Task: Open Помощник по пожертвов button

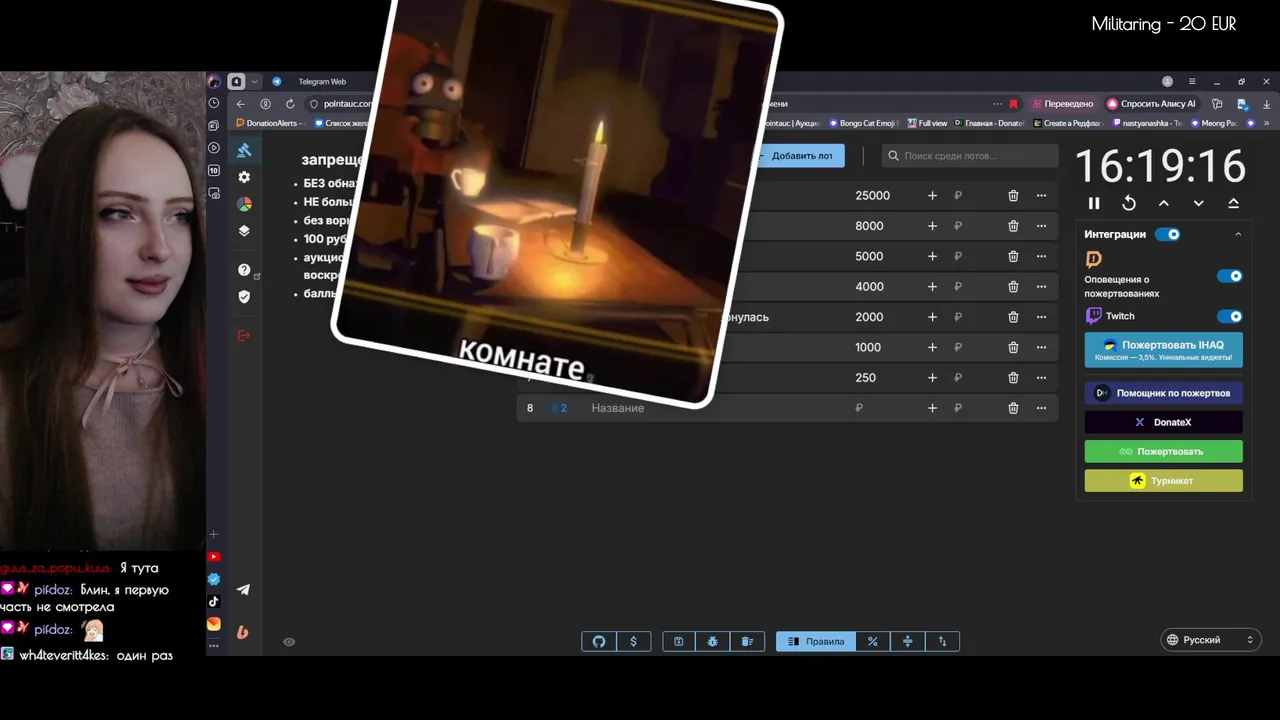Action: (1164, 393)
